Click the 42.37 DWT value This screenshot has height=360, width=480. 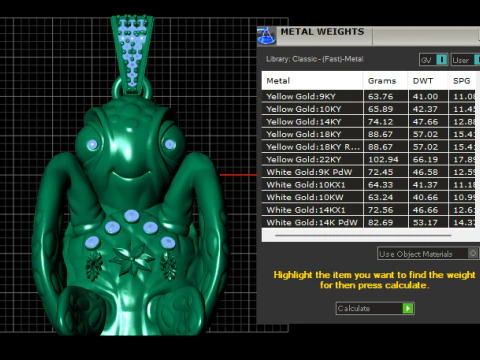[x=425, y=109]
